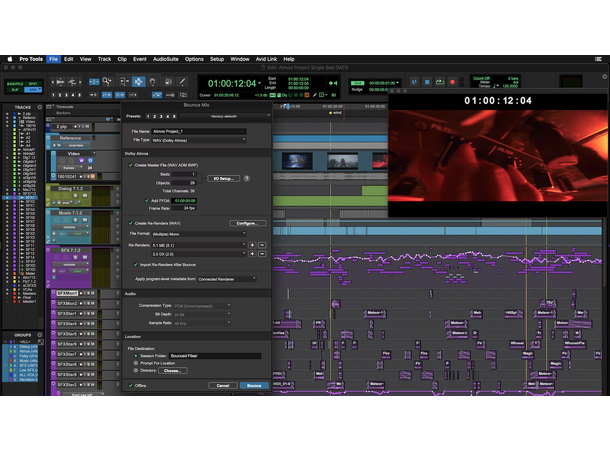Enable Shuffle edit mode
Screen dimensions: 610x450
[x=15, y=84]
